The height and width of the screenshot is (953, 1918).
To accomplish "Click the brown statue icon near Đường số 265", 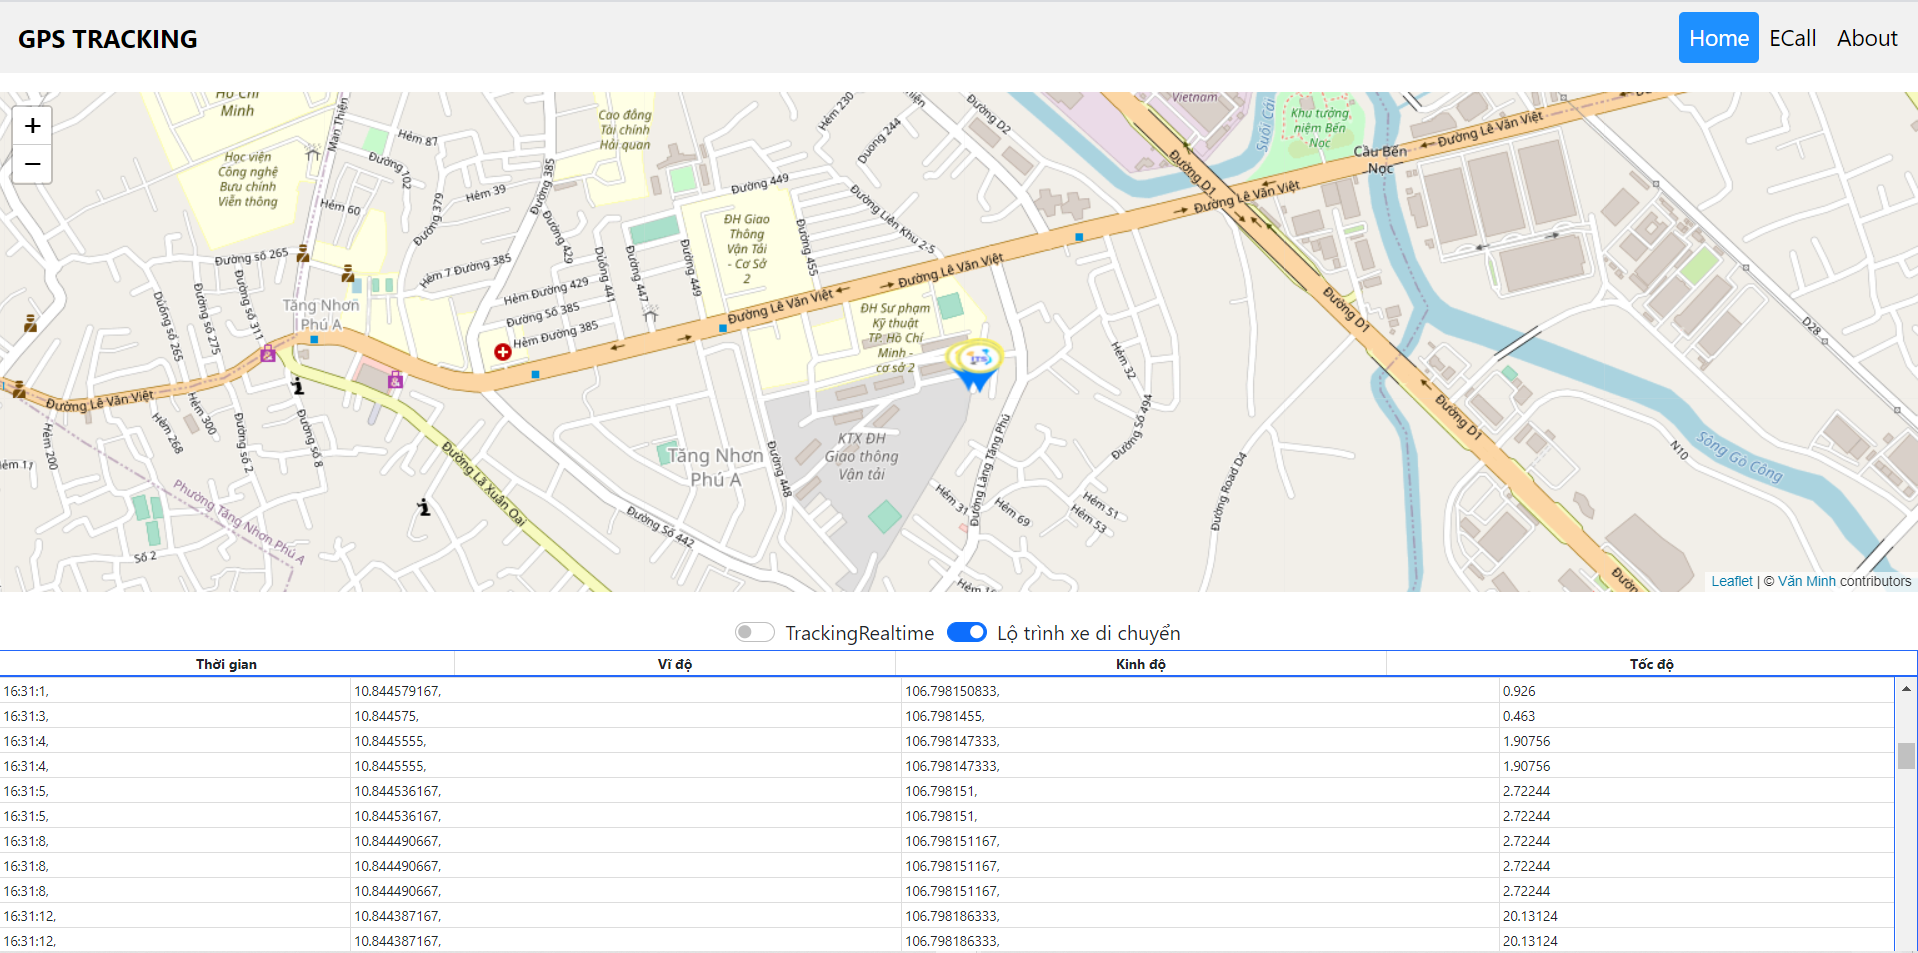I will click(x=302, y=254).
